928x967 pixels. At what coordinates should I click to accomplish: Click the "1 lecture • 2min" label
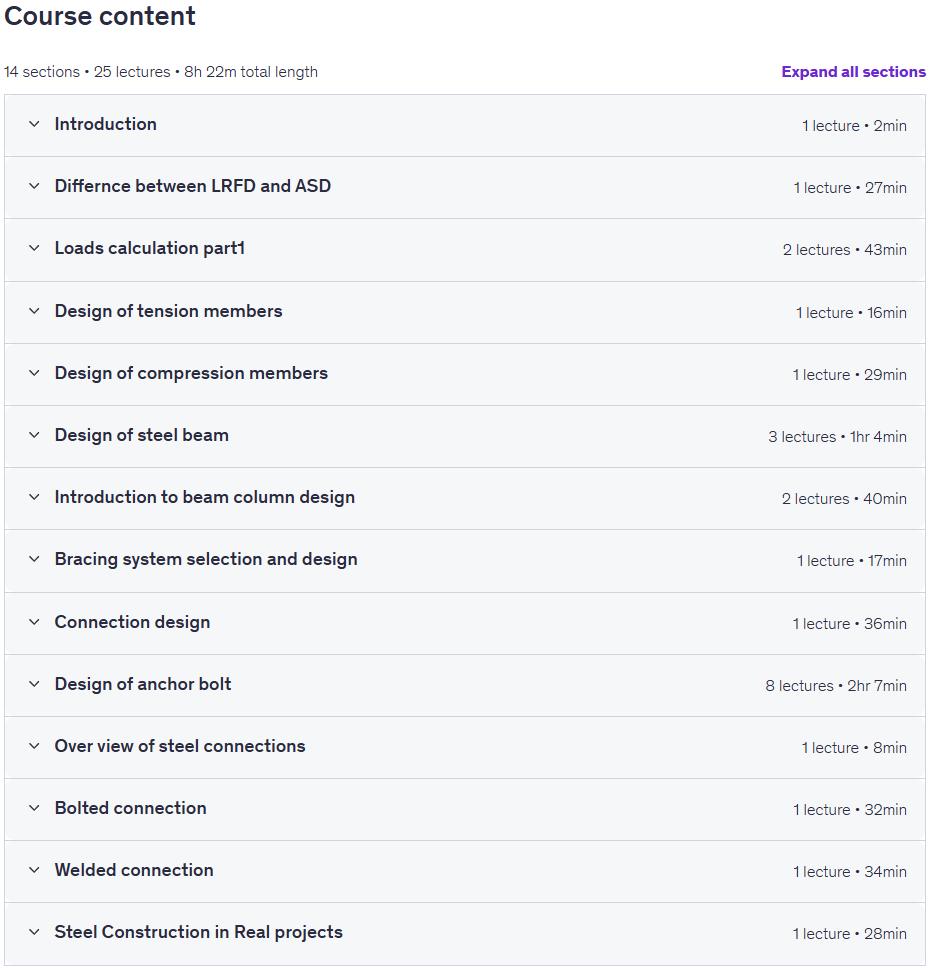tap(854, 126)
